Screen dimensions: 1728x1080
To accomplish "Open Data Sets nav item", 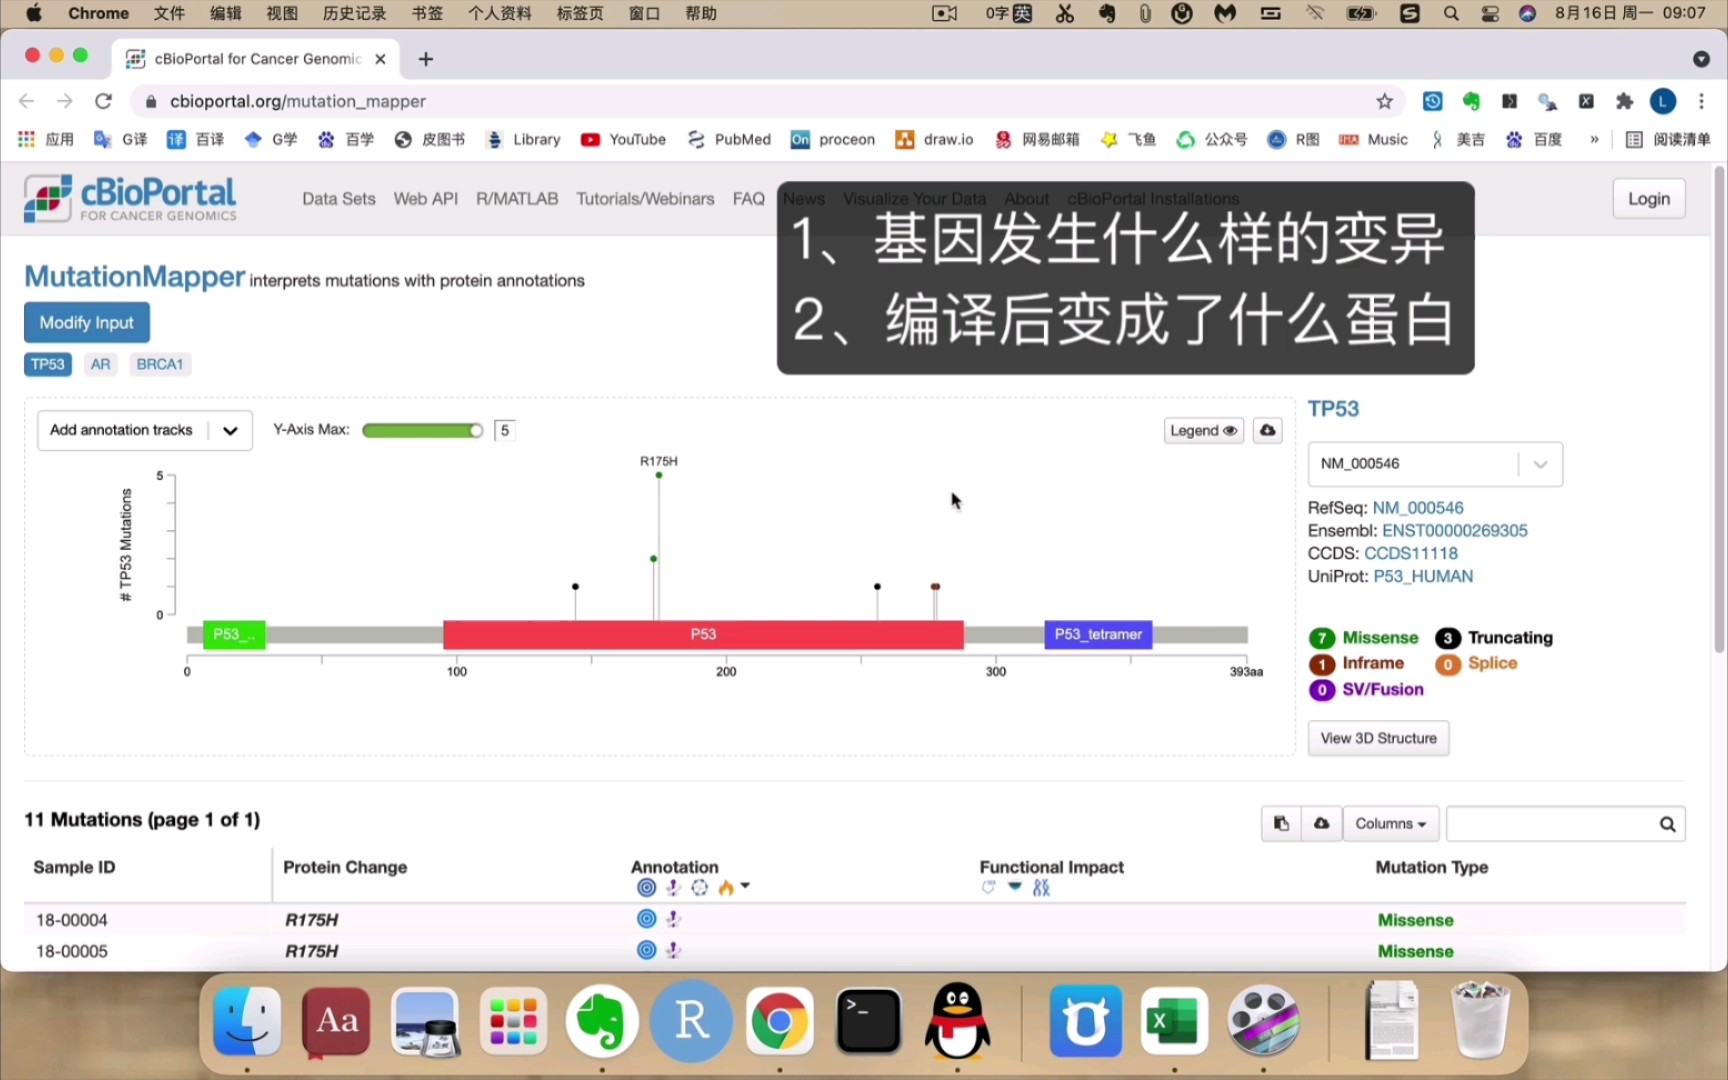I will (x=339, y=198).
